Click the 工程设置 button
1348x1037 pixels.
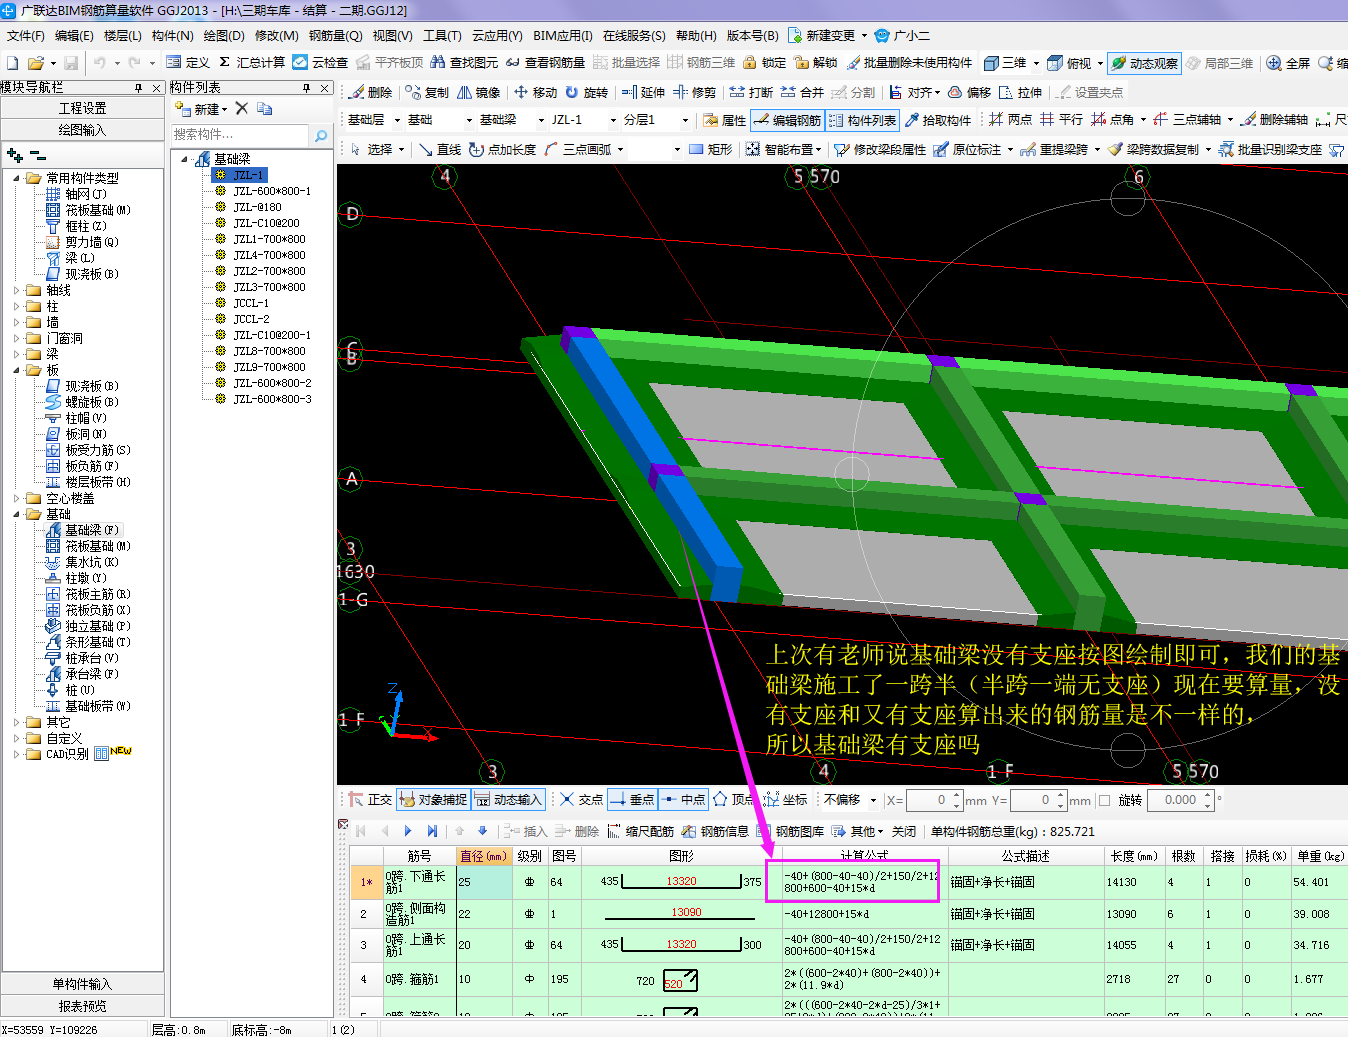pos(82,108)
